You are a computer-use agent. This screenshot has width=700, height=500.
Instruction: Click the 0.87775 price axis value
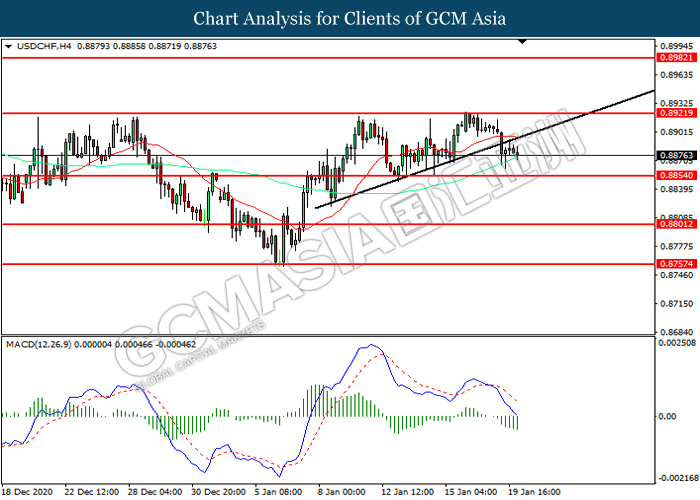(677, 246)
